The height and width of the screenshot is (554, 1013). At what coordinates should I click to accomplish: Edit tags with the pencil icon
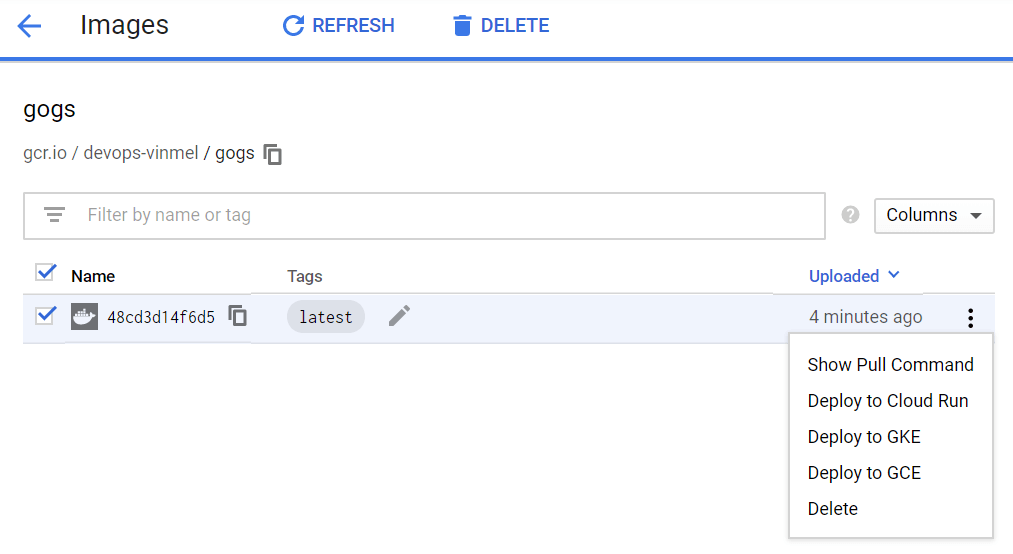pos(399,317)
